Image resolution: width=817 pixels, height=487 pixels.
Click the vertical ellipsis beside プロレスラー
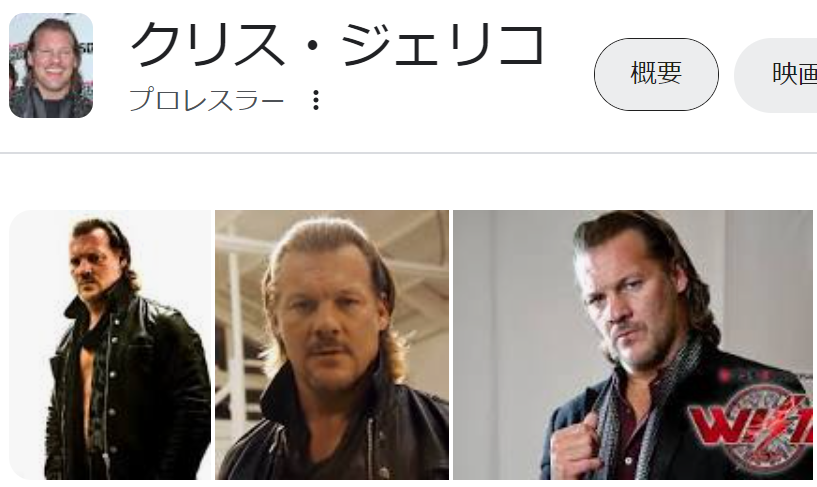tap(316, 100)
